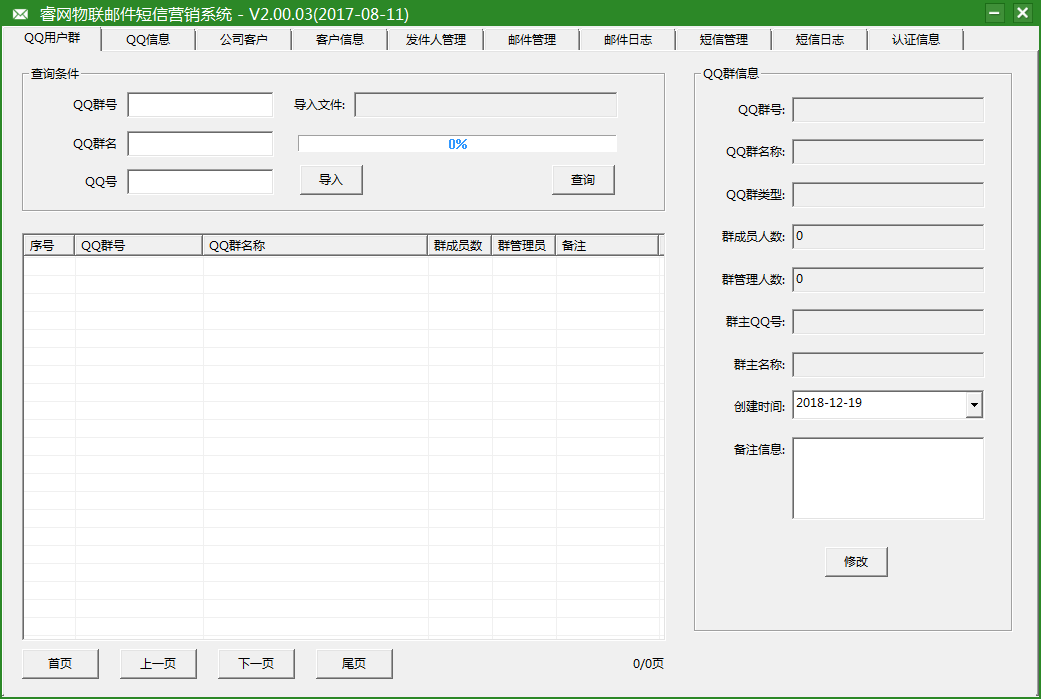Click the 下一页 next page button
1041x699 pixels.
tap(255, 663)
